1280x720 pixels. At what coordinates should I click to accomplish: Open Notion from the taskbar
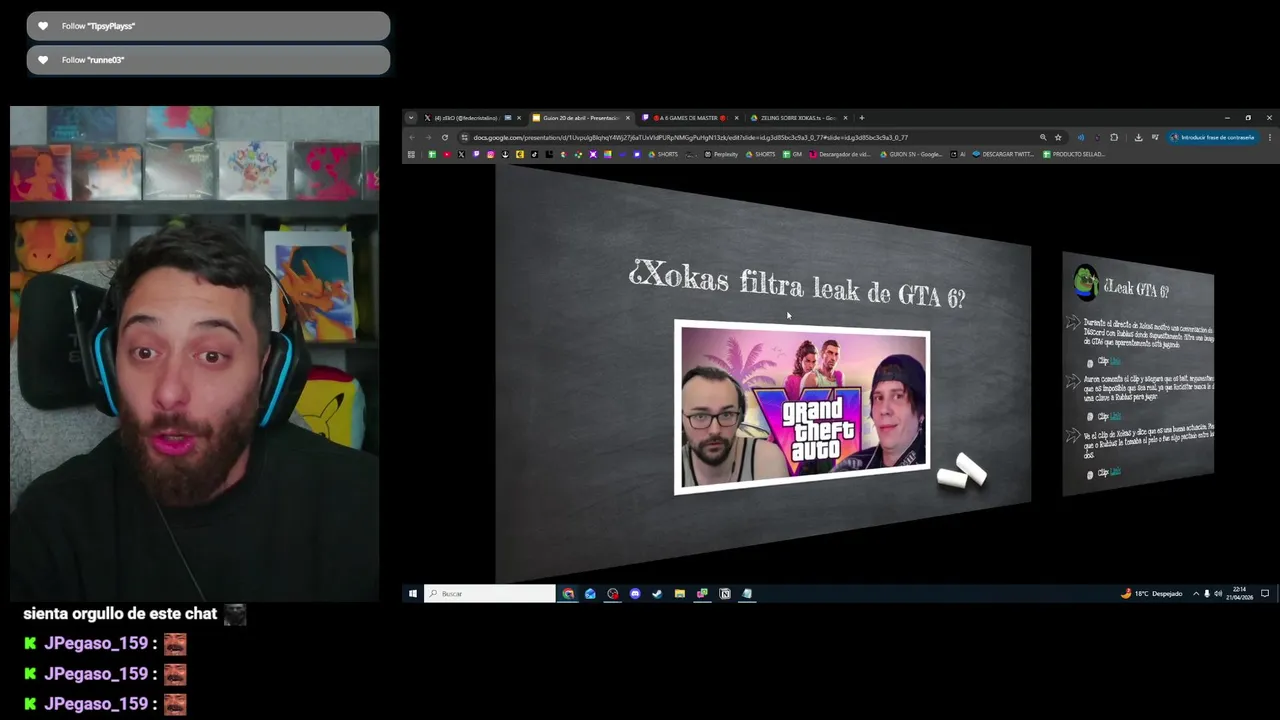[x=725, y=594]
